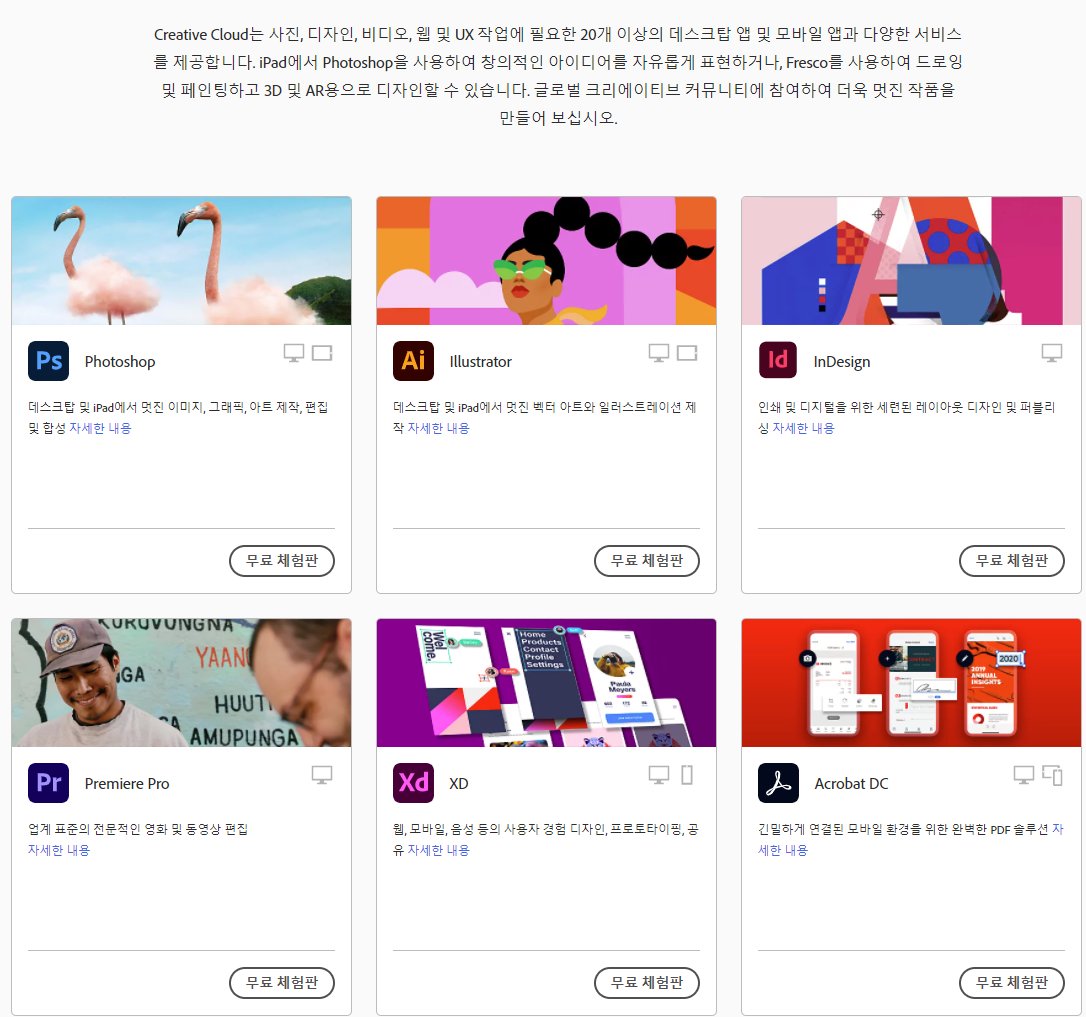This screenshot has width=1086, height=1017.
Task: Start the Acrobat DC 무료 체험판 free trial
Action: [x=1012, y=982]
